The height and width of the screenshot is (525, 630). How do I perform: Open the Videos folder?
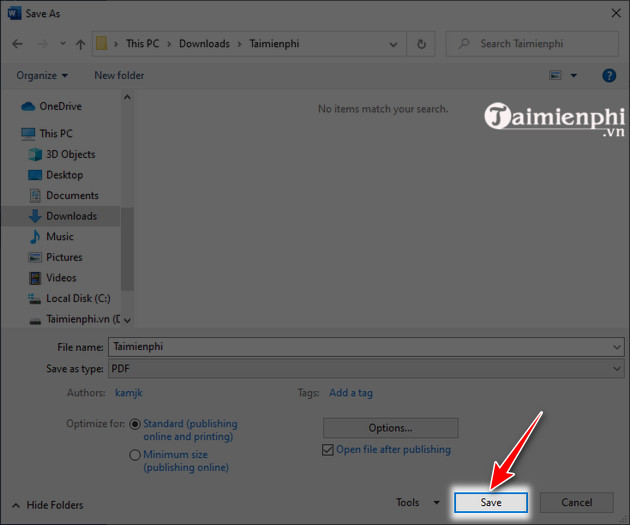click(x=61, y=278)
